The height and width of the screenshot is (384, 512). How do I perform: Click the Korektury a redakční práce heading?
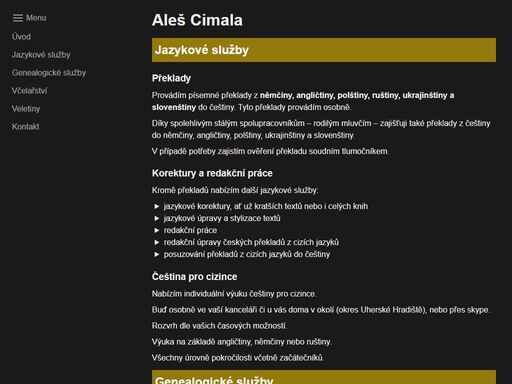pyautogui.click(x=212, y=173)
